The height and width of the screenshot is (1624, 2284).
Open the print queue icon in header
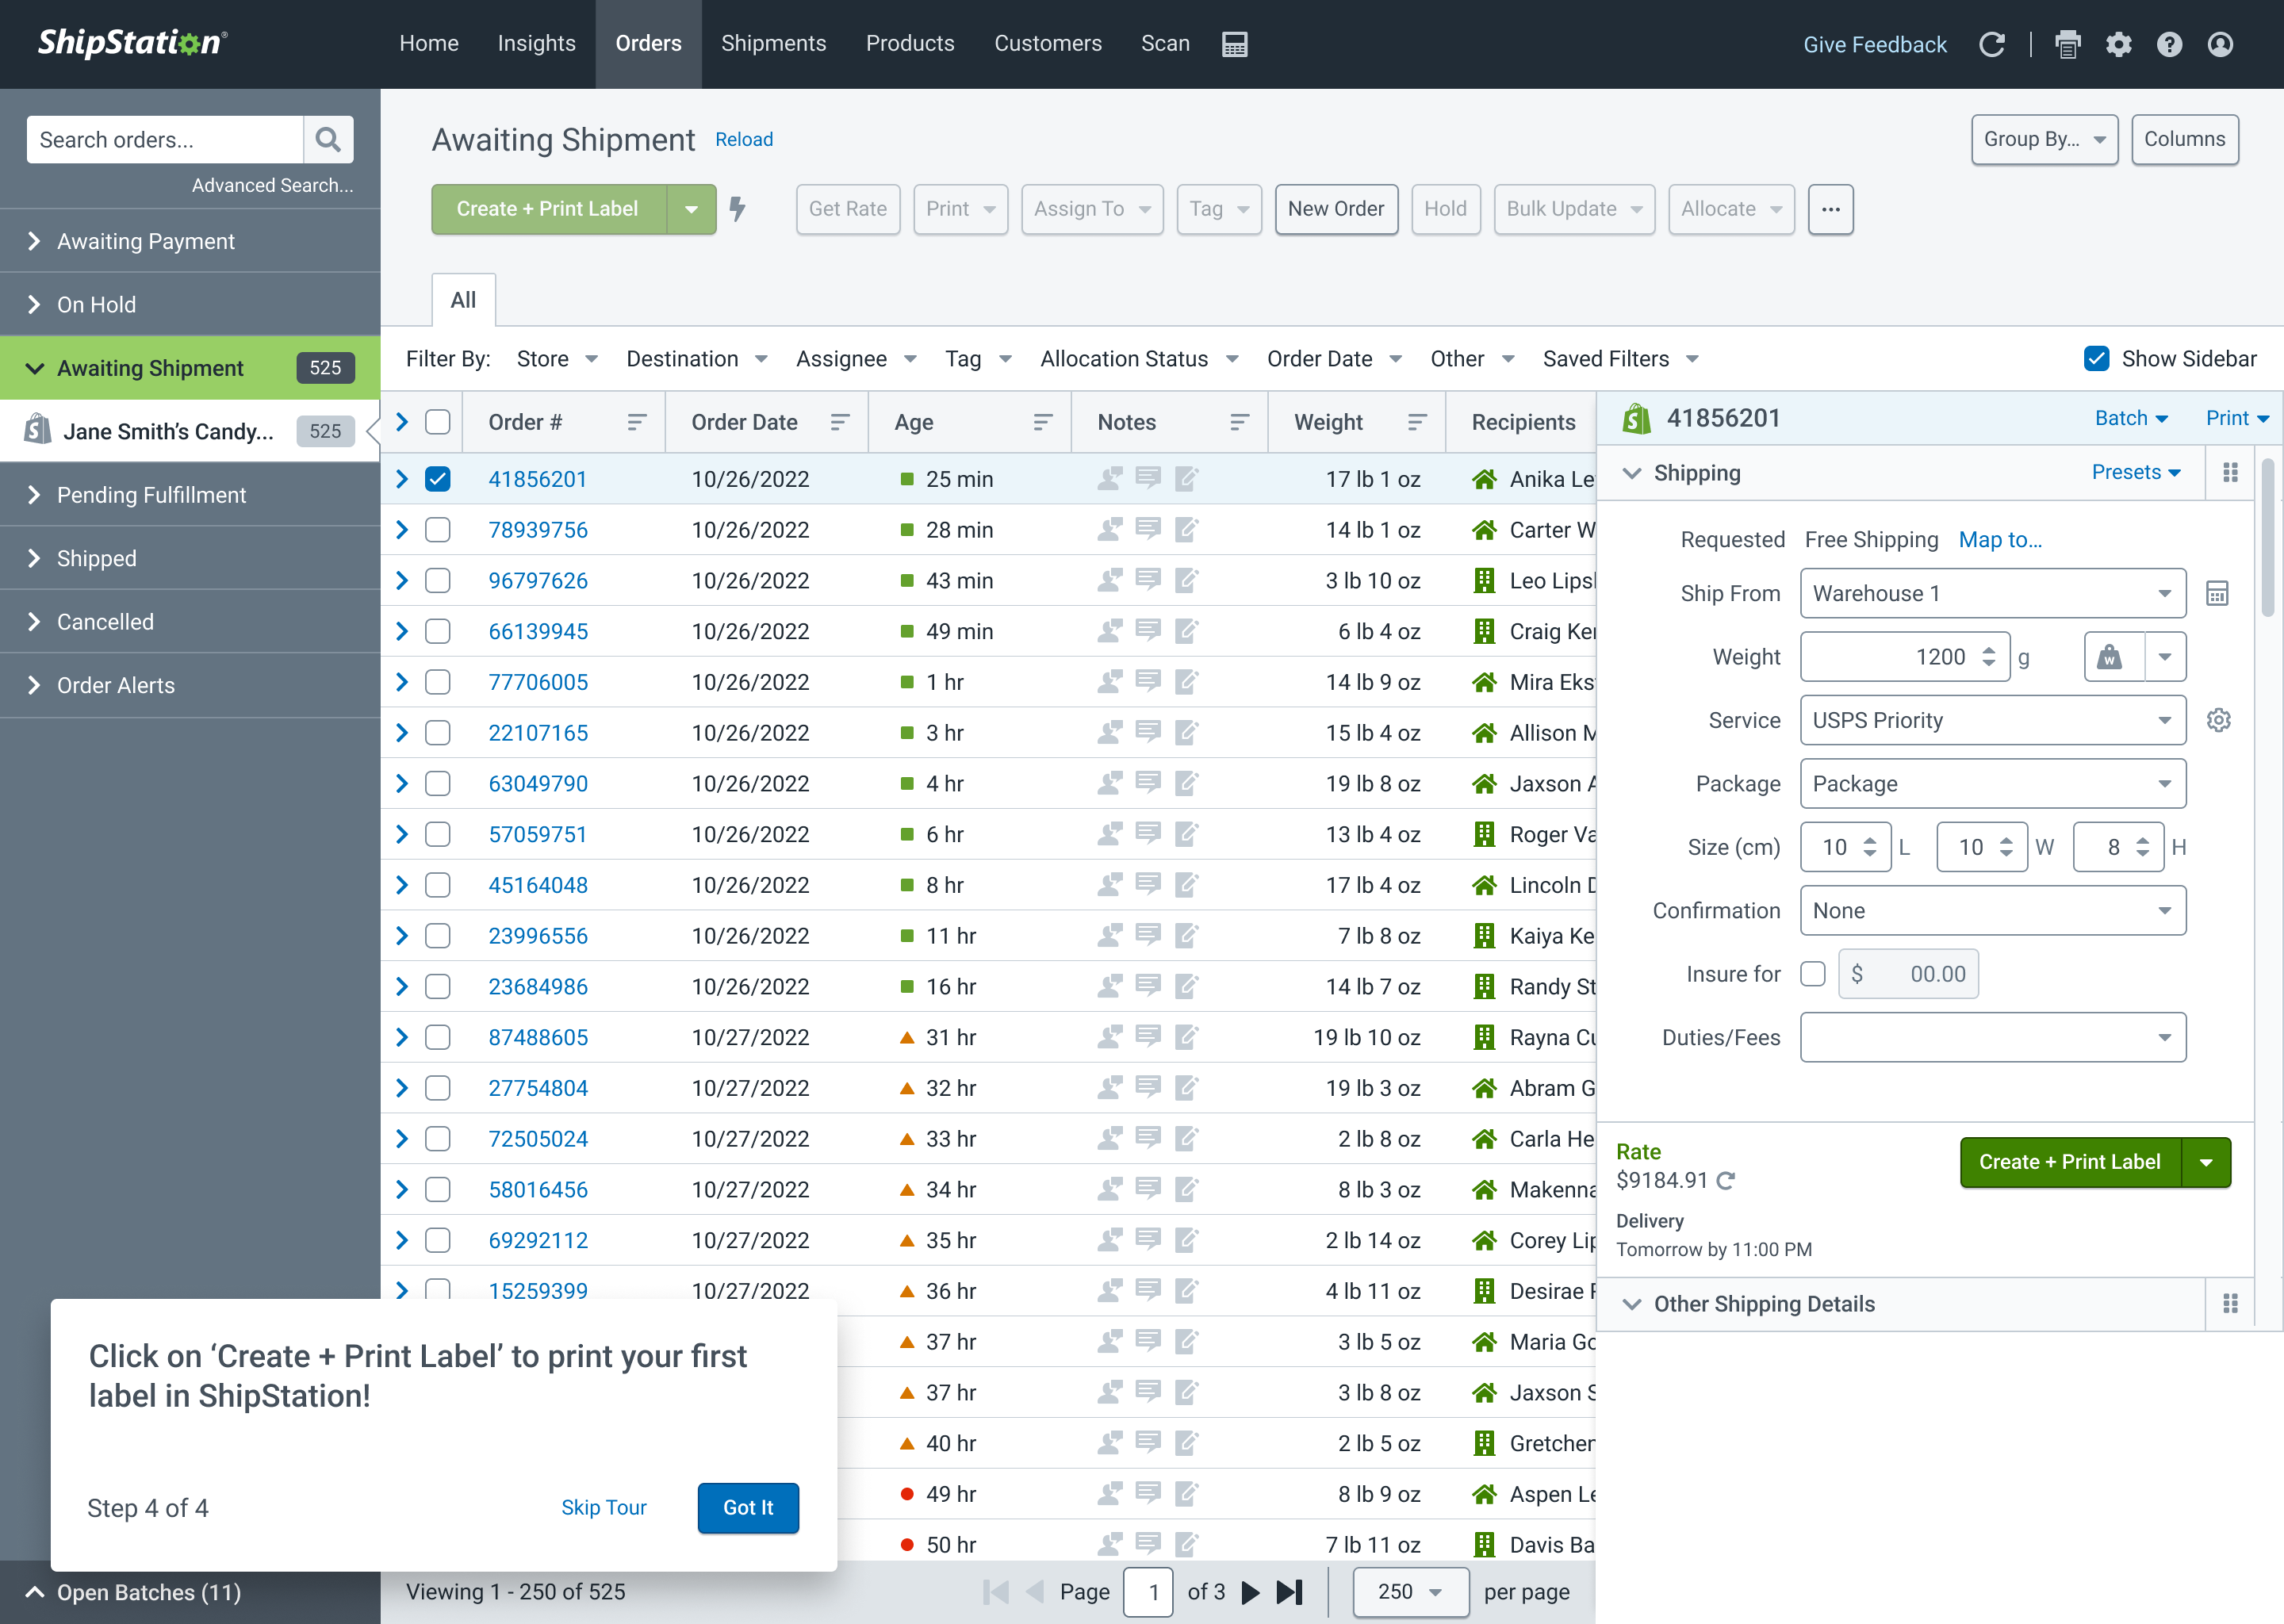(x=2067, y=44)
